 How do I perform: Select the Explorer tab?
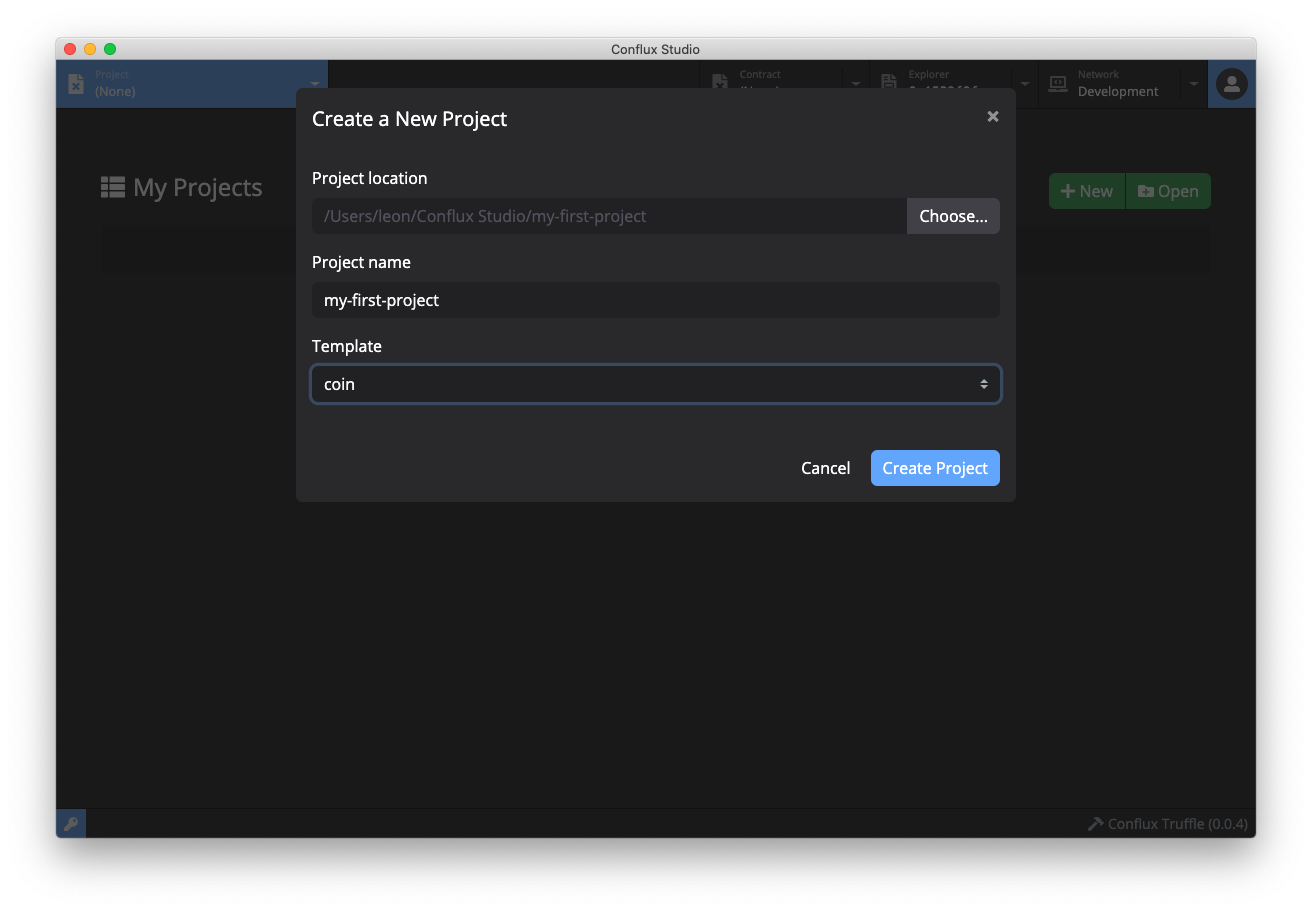(x=940, y=84)
